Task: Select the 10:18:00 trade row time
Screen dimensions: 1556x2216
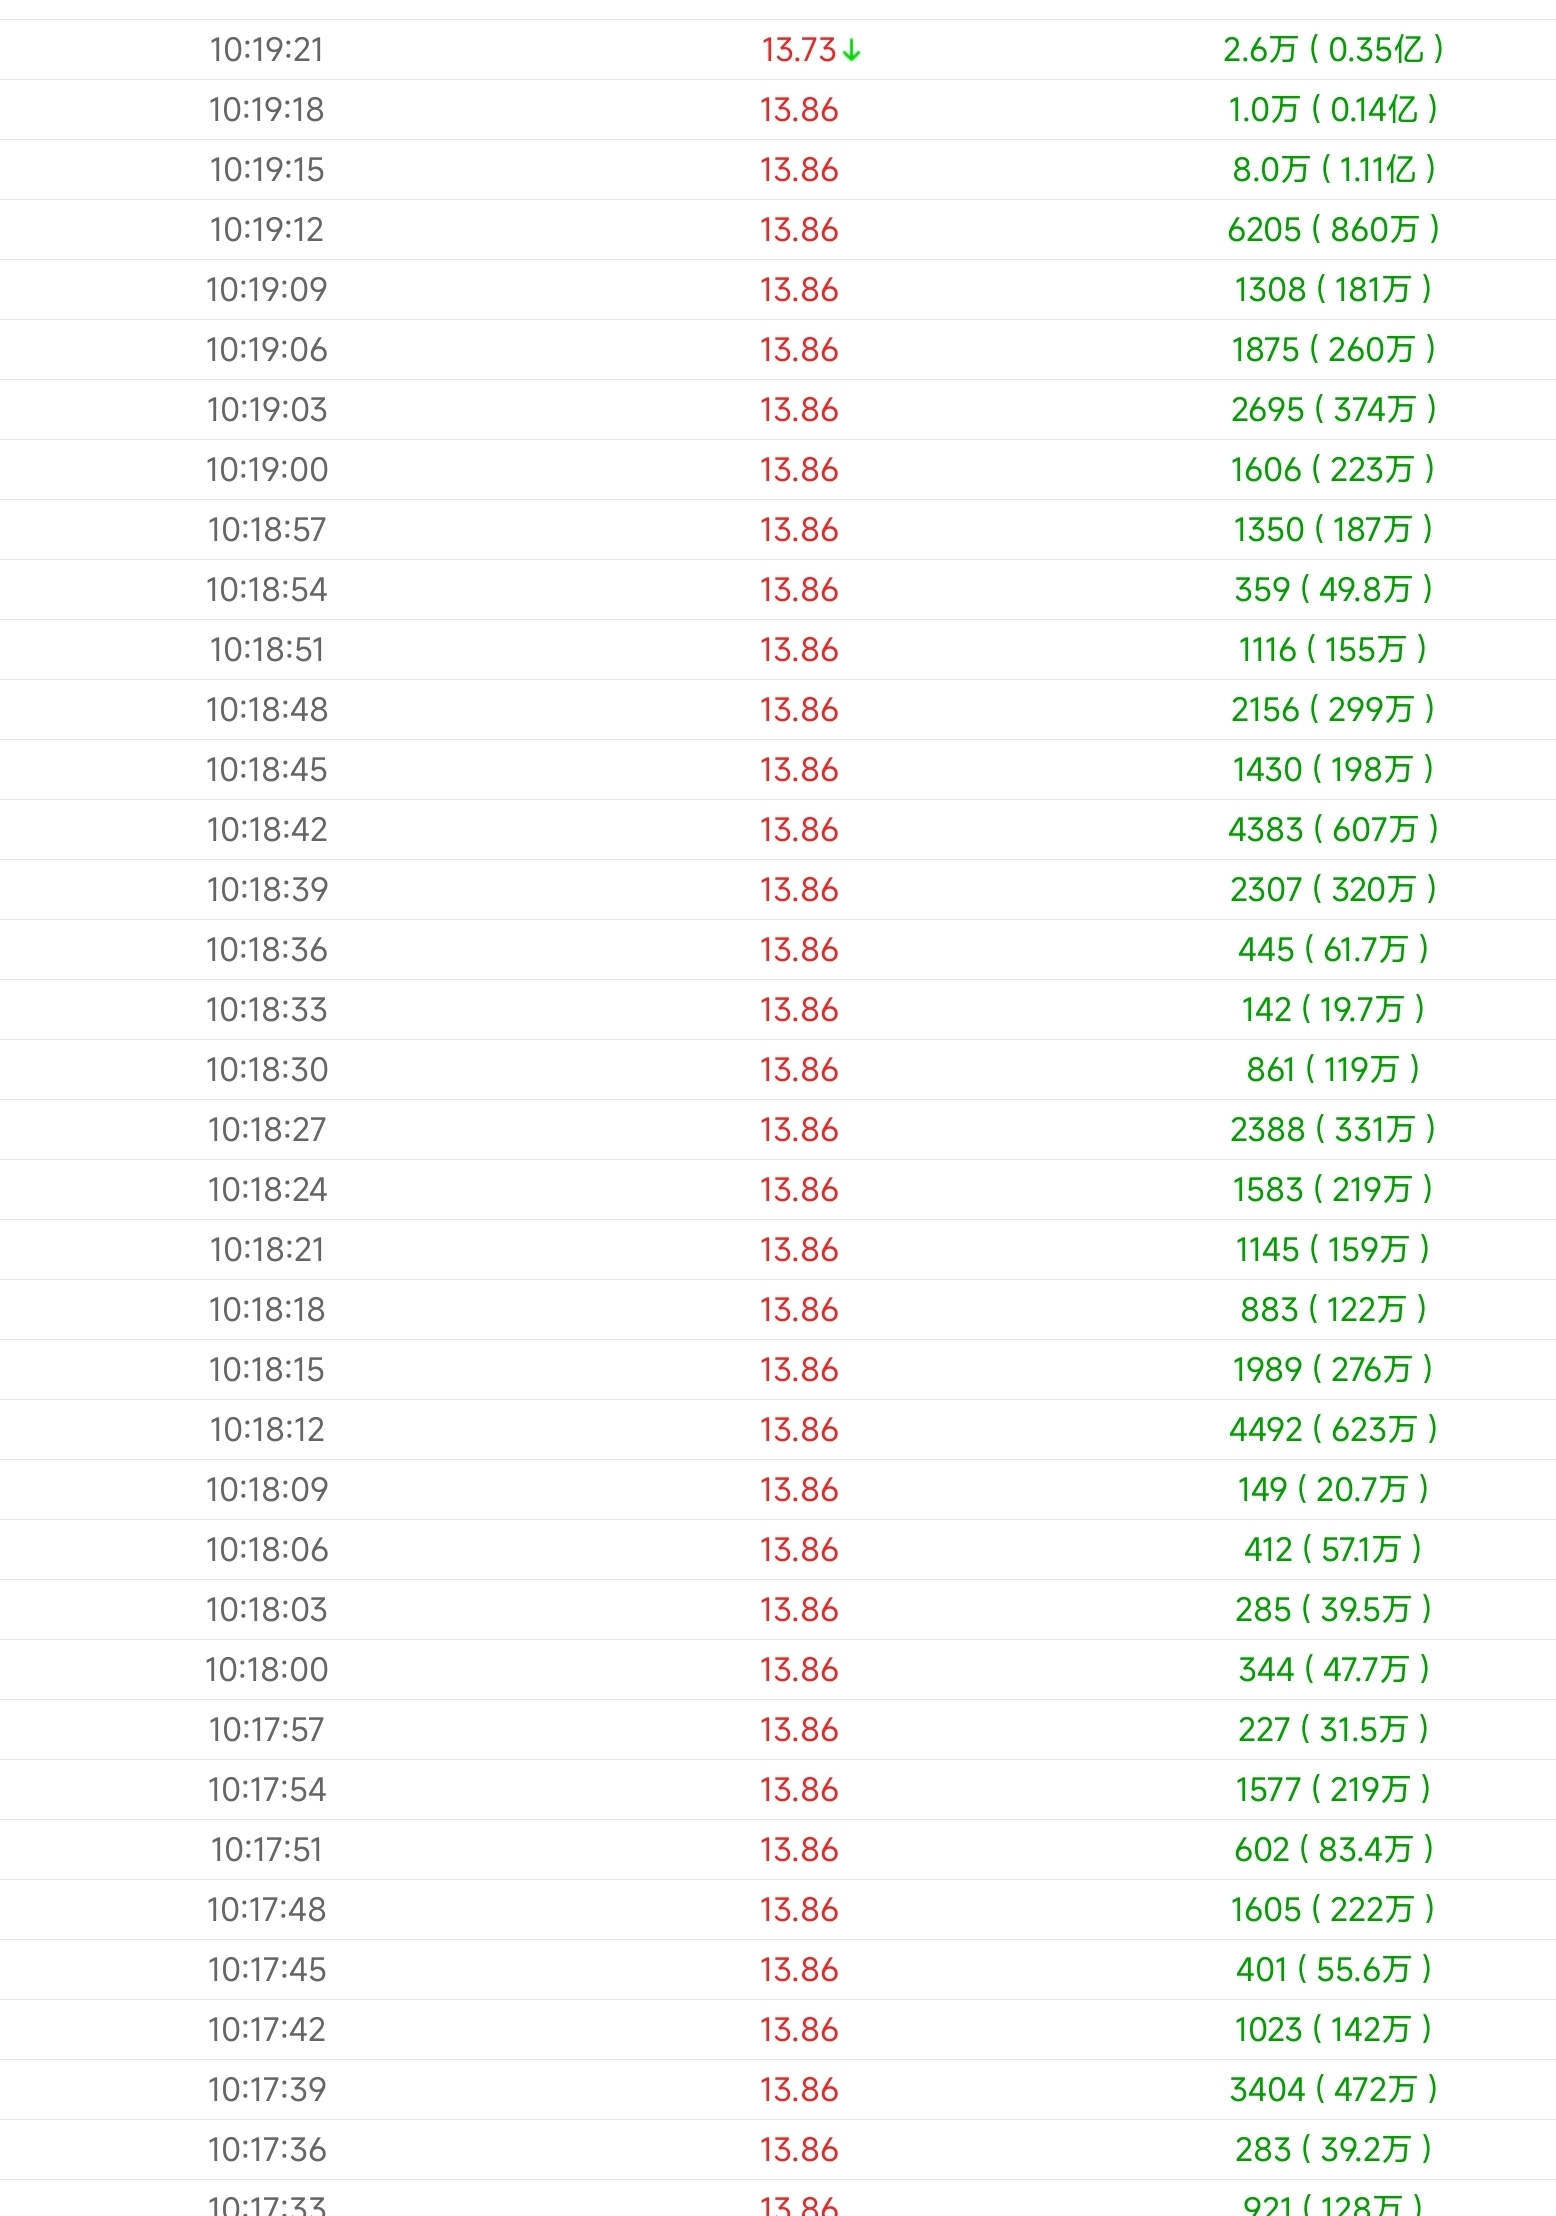Action: coord(266,1670)
